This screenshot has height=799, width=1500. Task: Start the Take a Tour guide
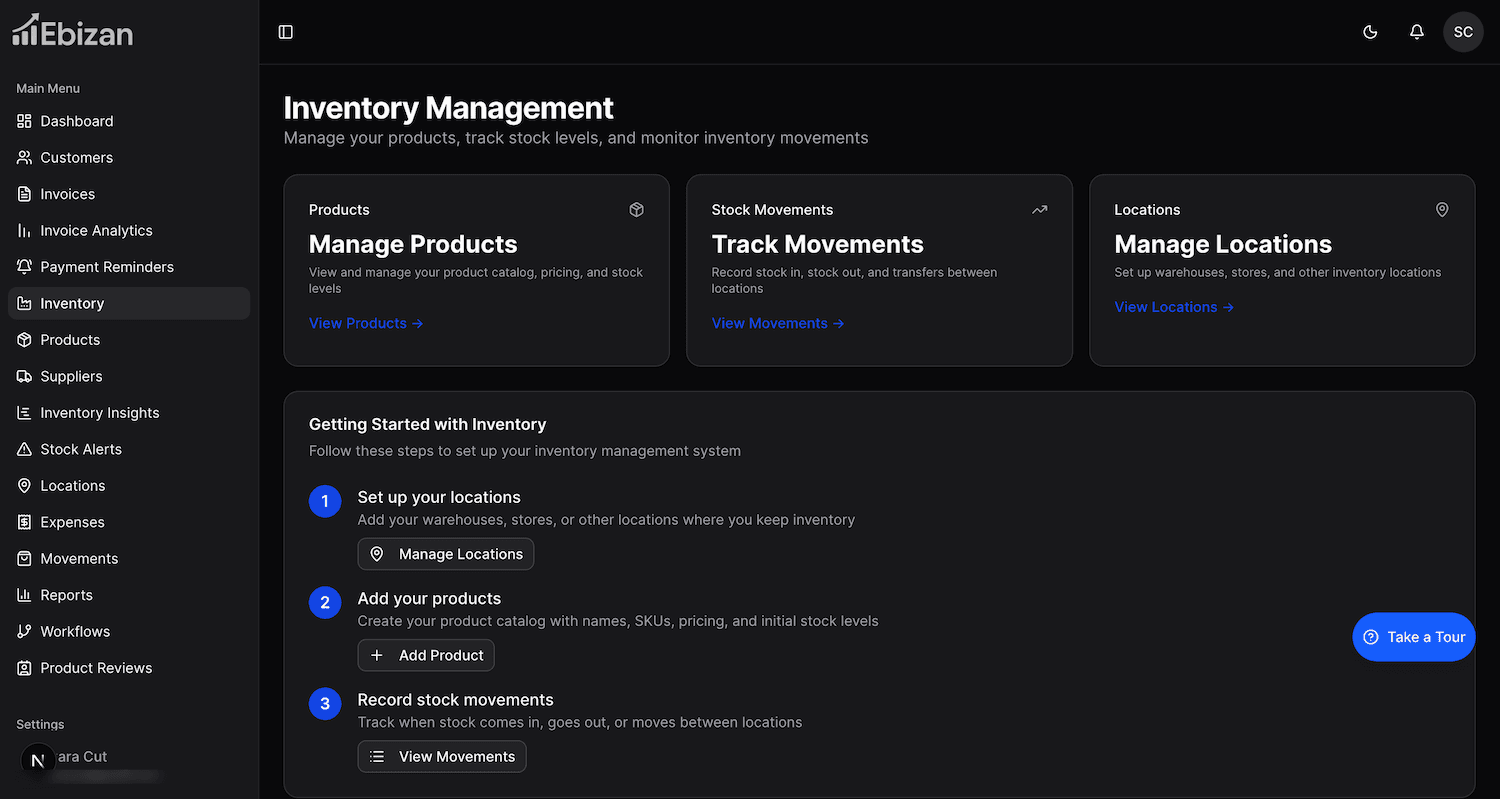(1413, 637)
